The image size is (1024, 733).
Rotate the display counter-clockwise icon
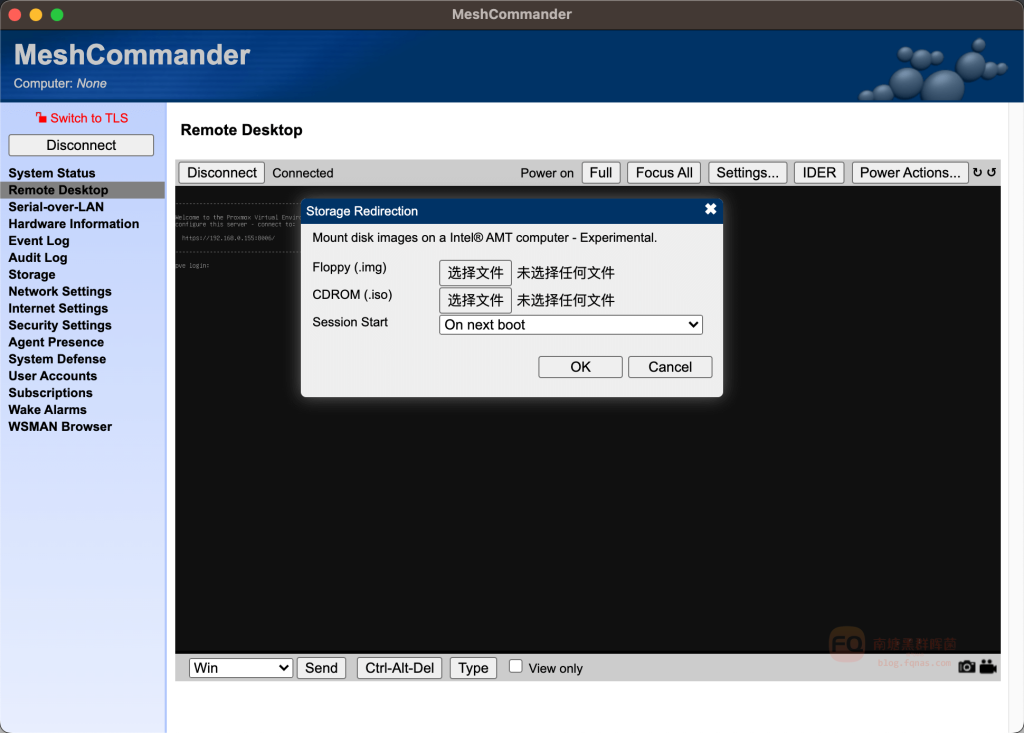[x=992, y=173]
